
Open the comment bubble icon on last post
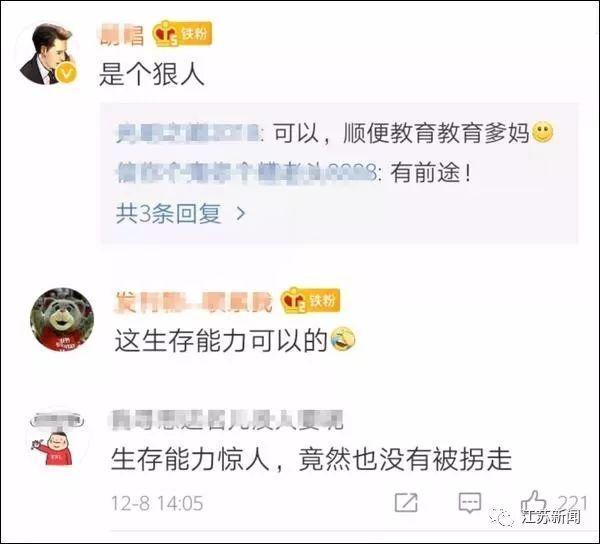tap(470, 502)
